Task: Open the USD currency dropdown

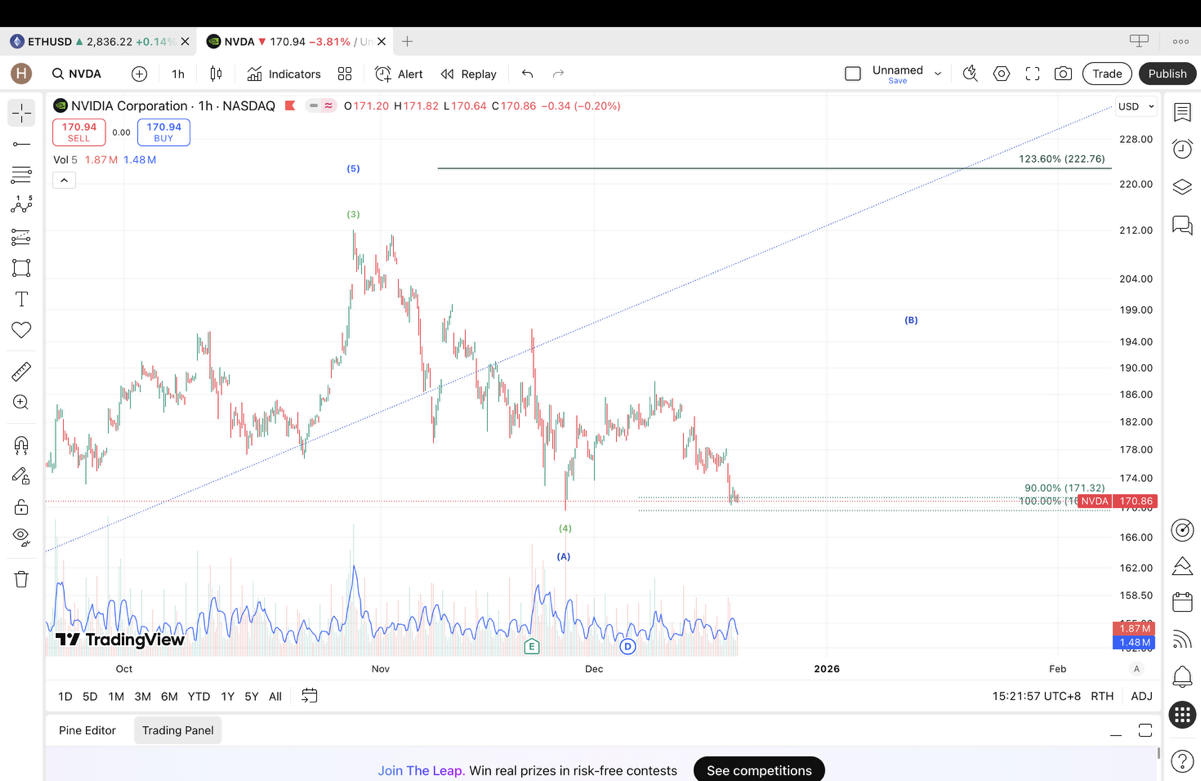Action: click(1135, 106)
